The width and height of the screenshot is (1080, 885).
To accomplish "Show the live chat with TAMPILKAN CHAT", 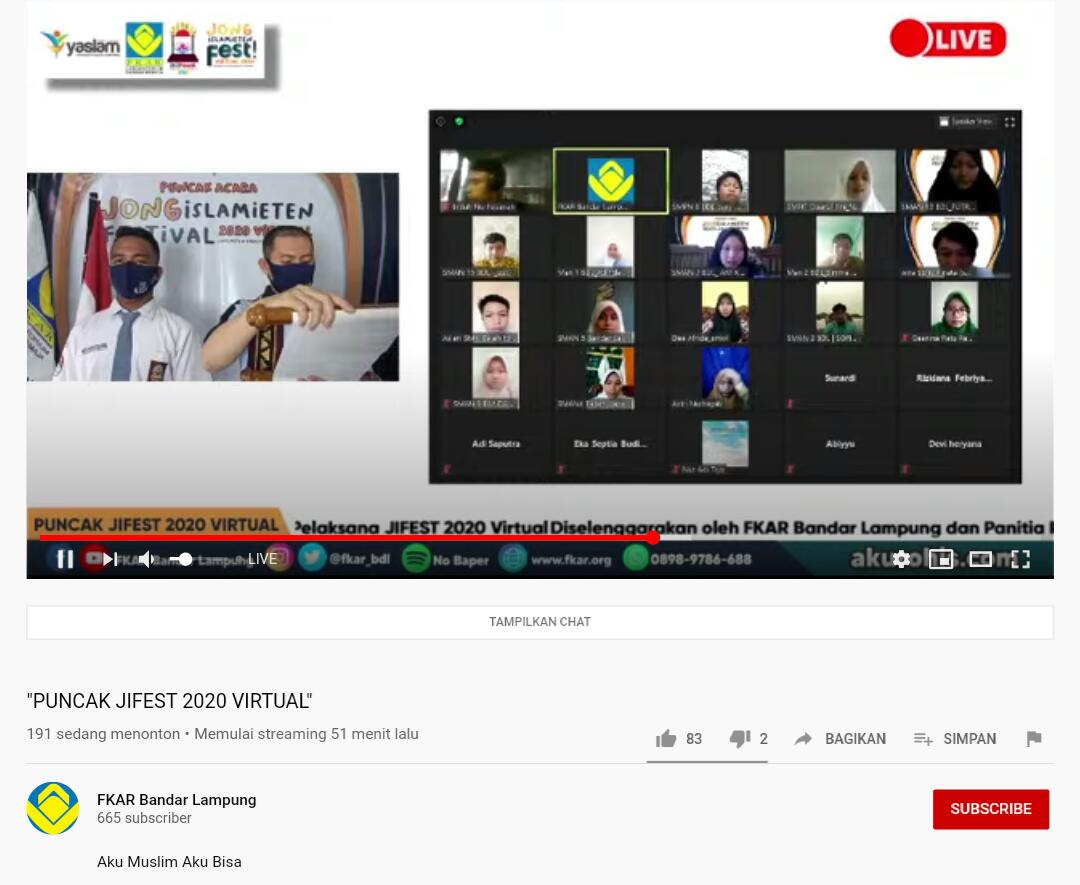I will [540, 622].
